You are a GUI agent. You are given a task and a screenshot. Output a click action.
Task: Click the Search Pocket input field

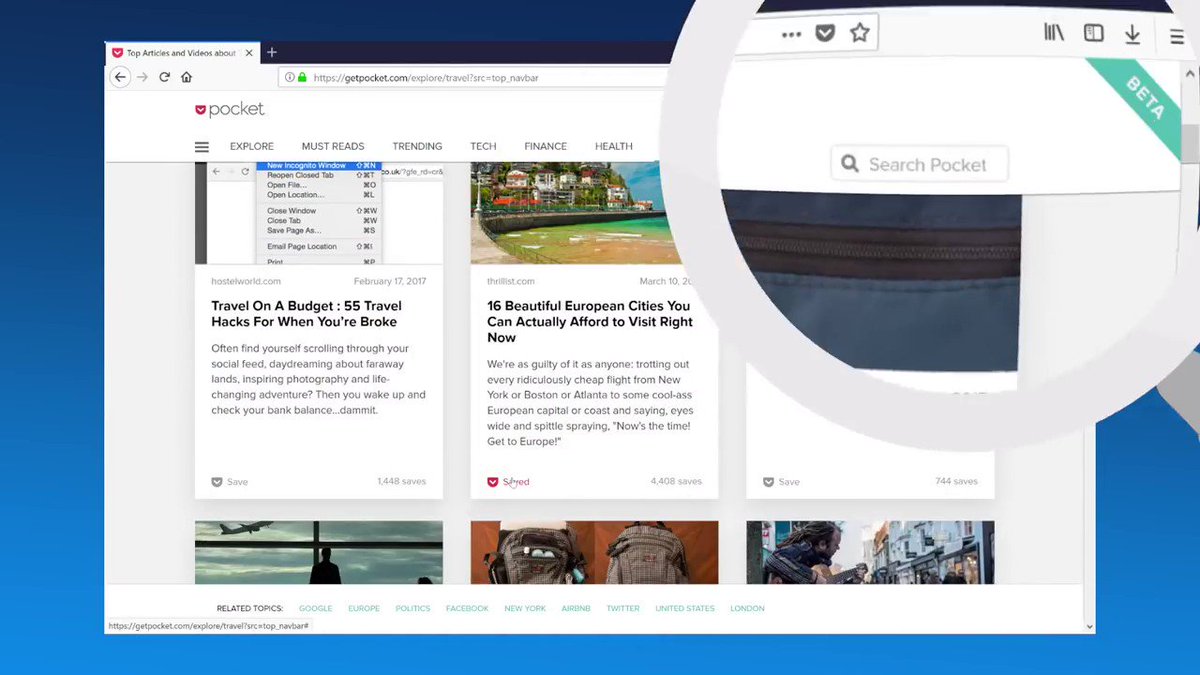(x=919, y=164)
